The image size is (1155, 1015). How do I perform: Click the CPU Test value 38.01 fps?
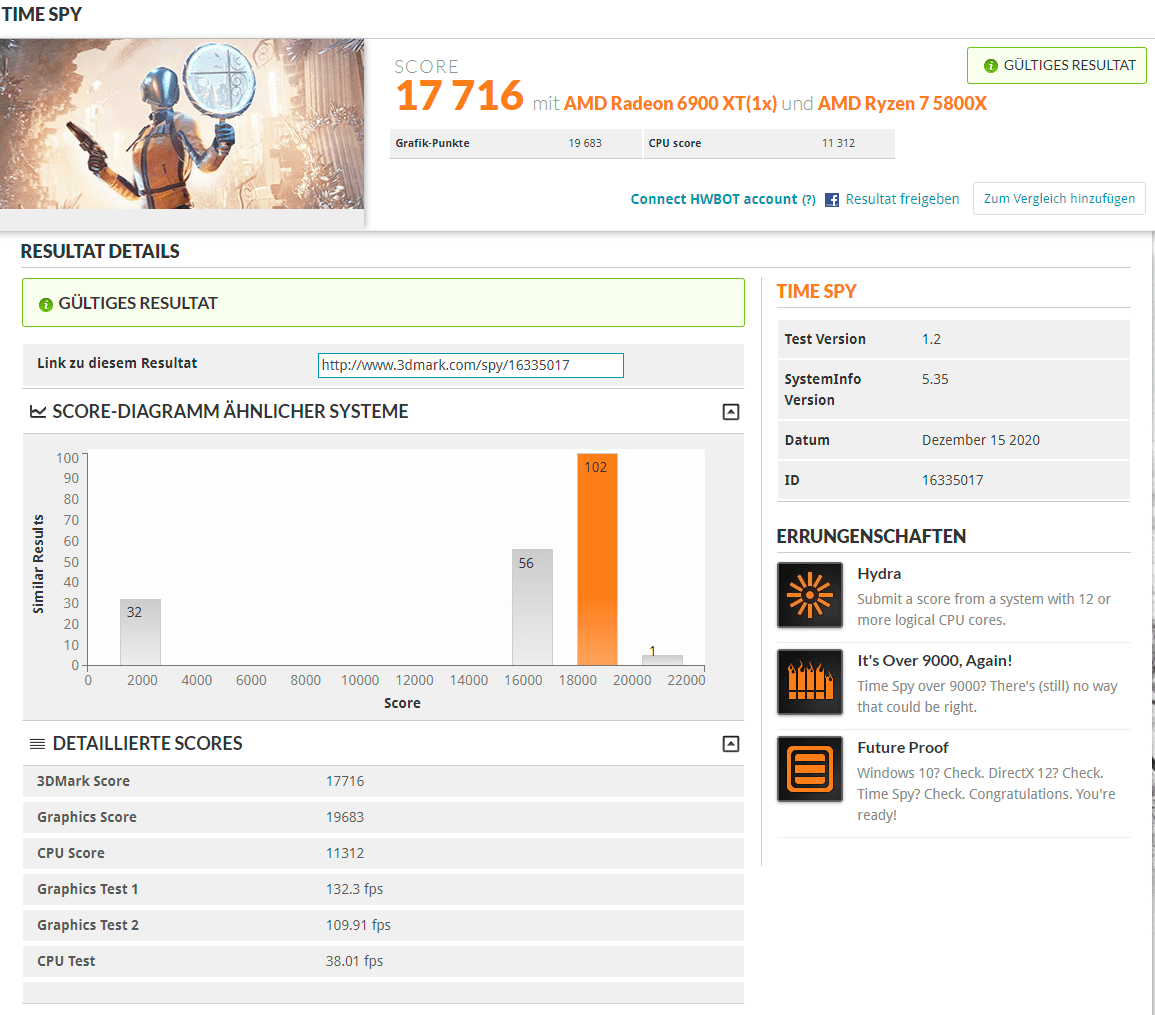(x=354, y=961)
